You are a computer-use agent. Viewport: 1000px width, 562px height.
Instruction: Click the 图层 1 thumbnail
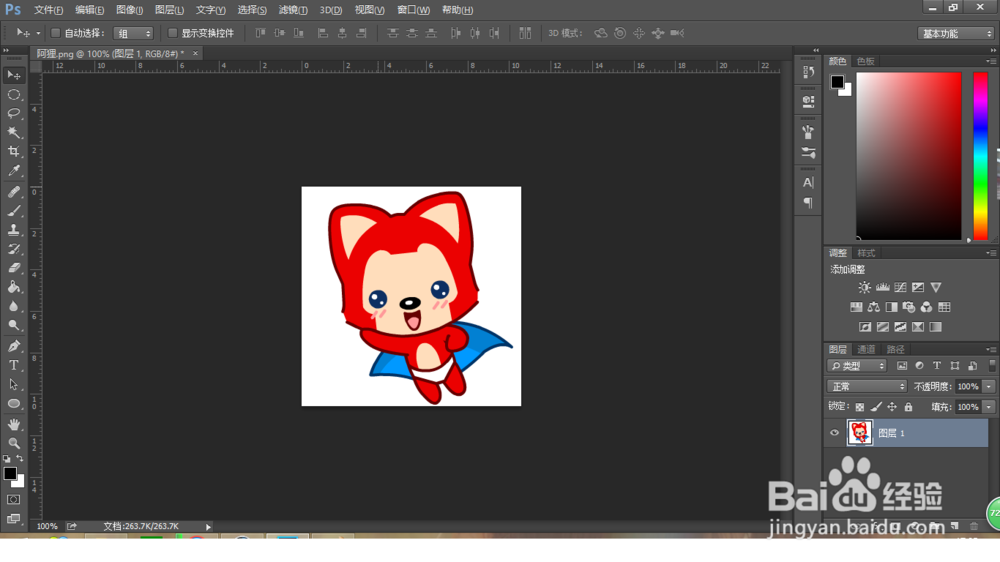pos(860,433)
